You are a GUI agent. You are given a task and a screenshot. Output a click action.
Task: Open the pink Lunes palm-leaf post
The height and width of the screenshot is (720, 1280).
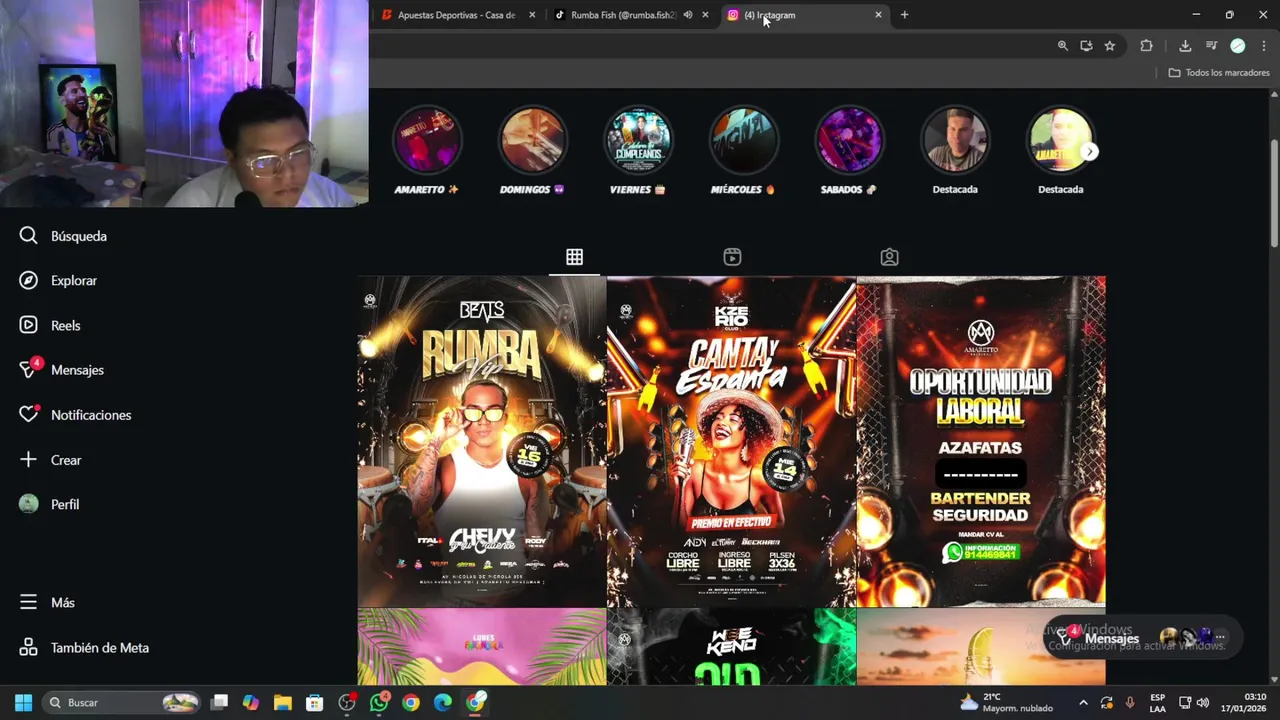point(482,647)
